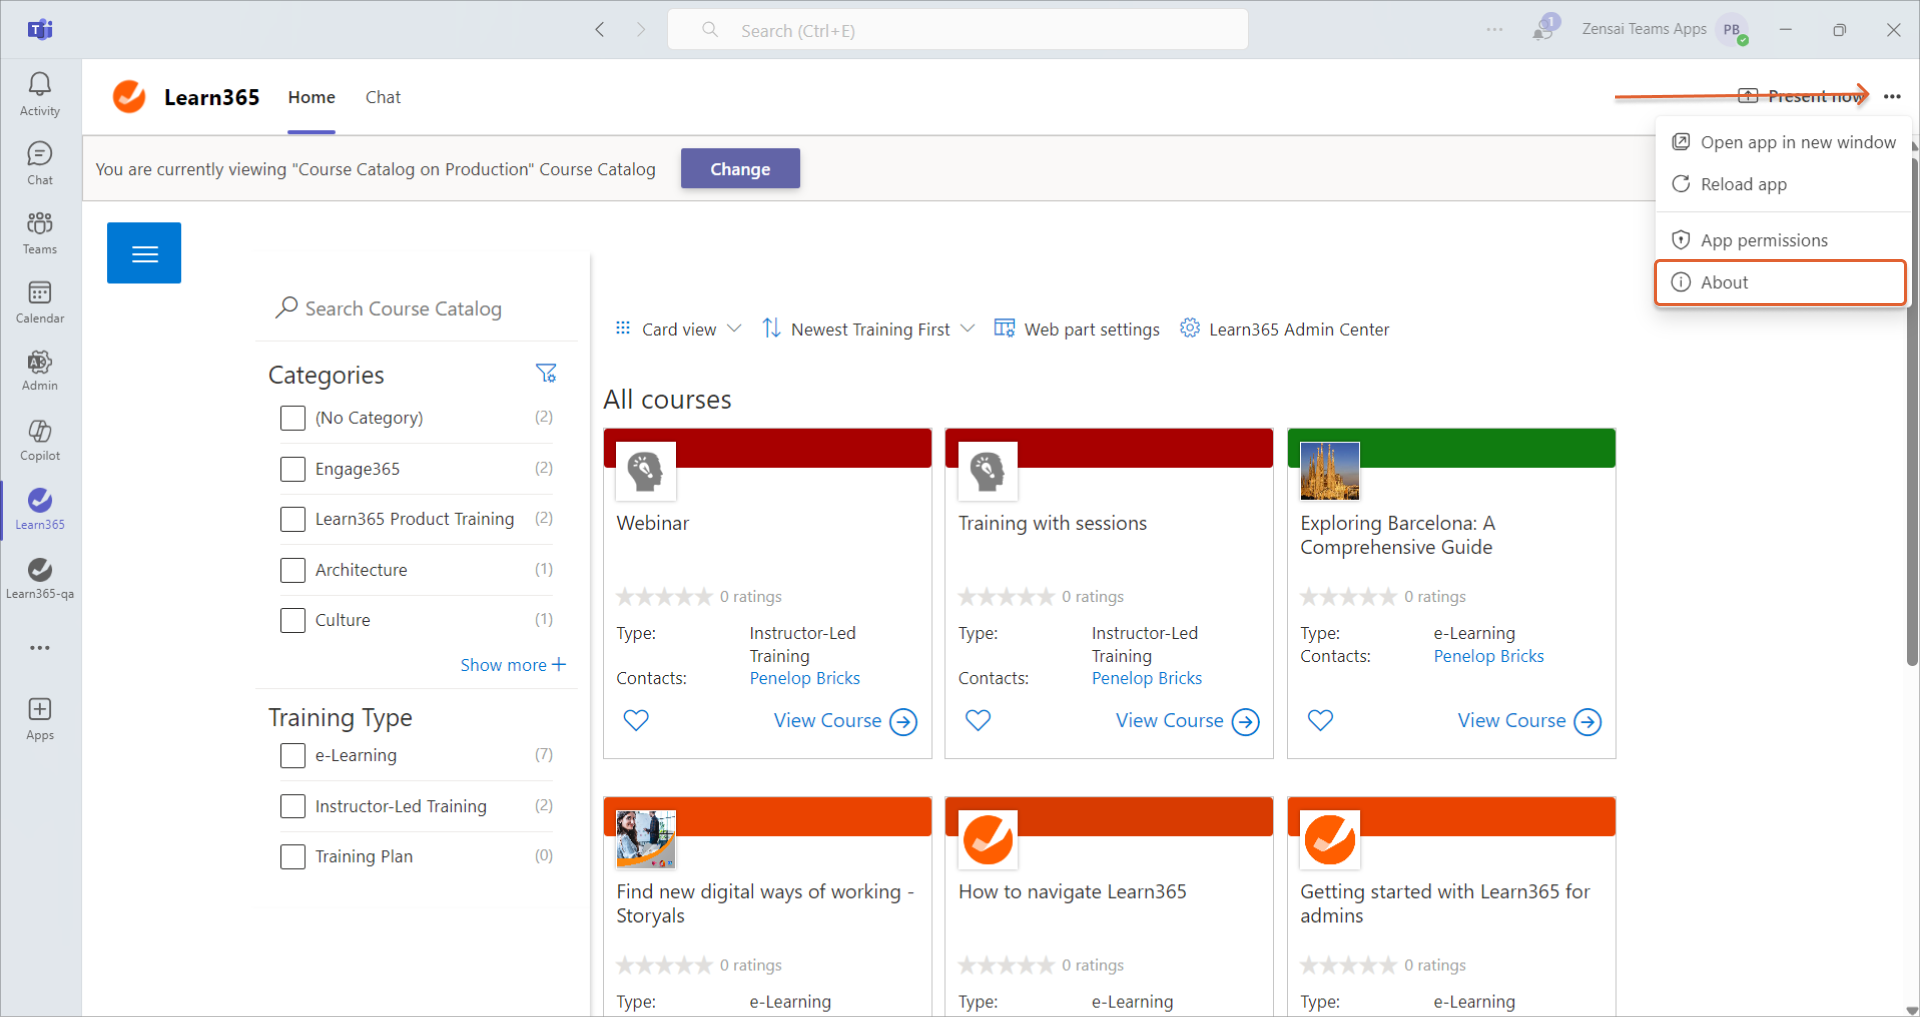Viewport: 1920px width, 1017px height.
Task: Expand categories with Show more
Action: (512, 665)
